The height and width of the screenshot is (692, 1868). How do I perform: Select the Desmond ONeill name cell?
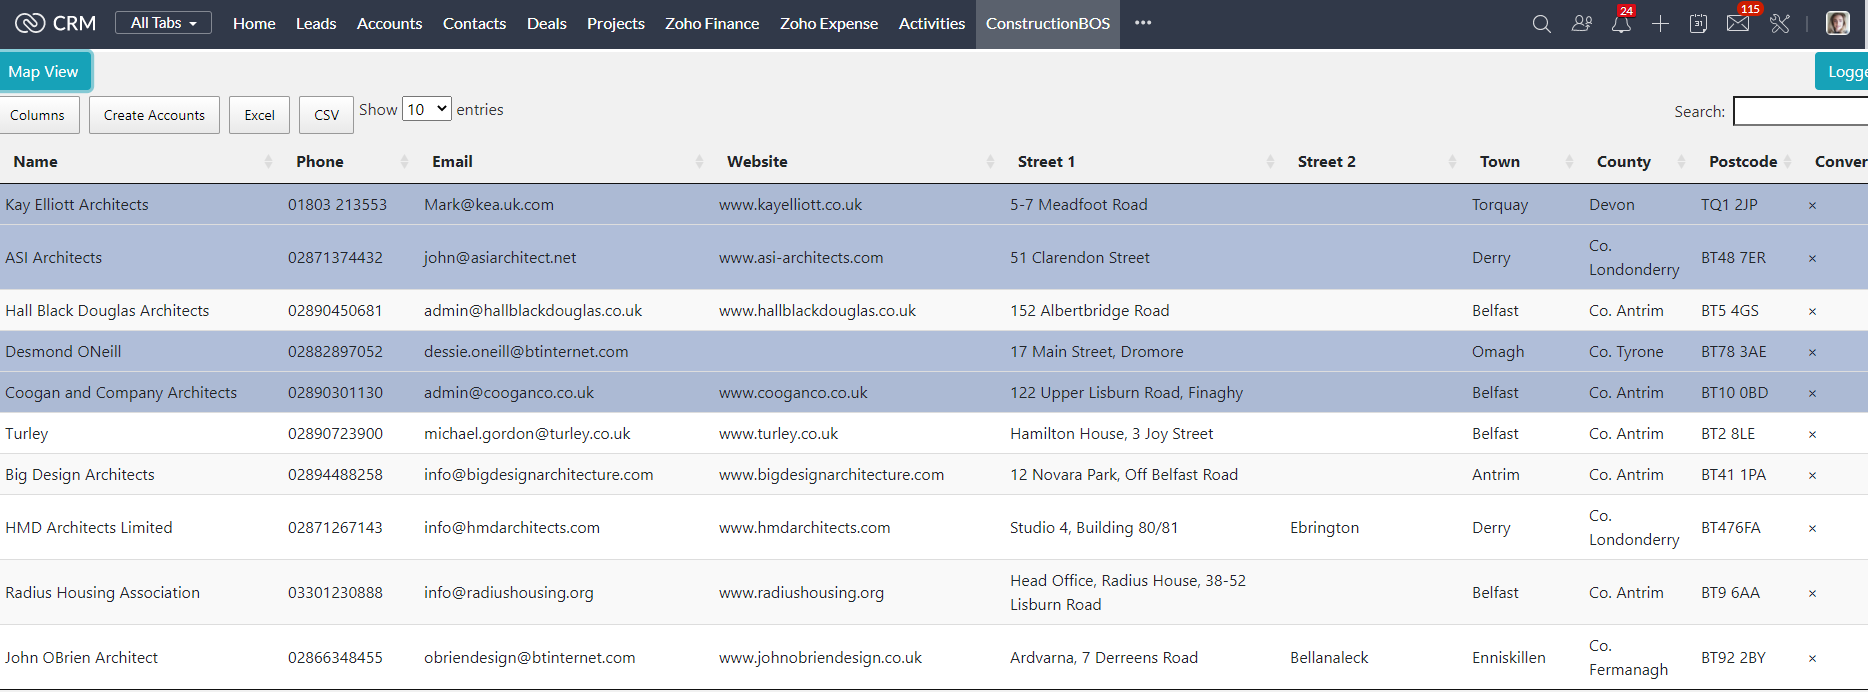pyautogui.click(x=63, y=351)
